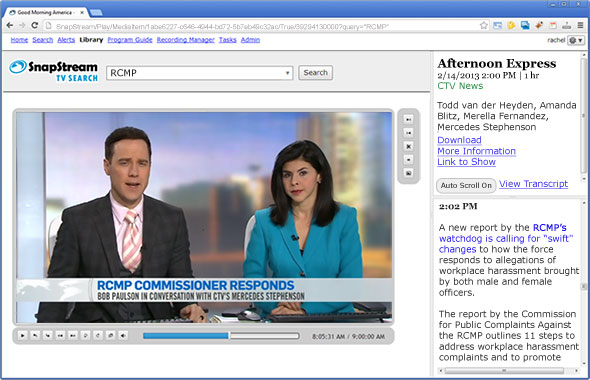Image resolution: width=590 pixels, height=380 pixels.
Task: Click the play button in the video controls
Action: click(22, 335)
